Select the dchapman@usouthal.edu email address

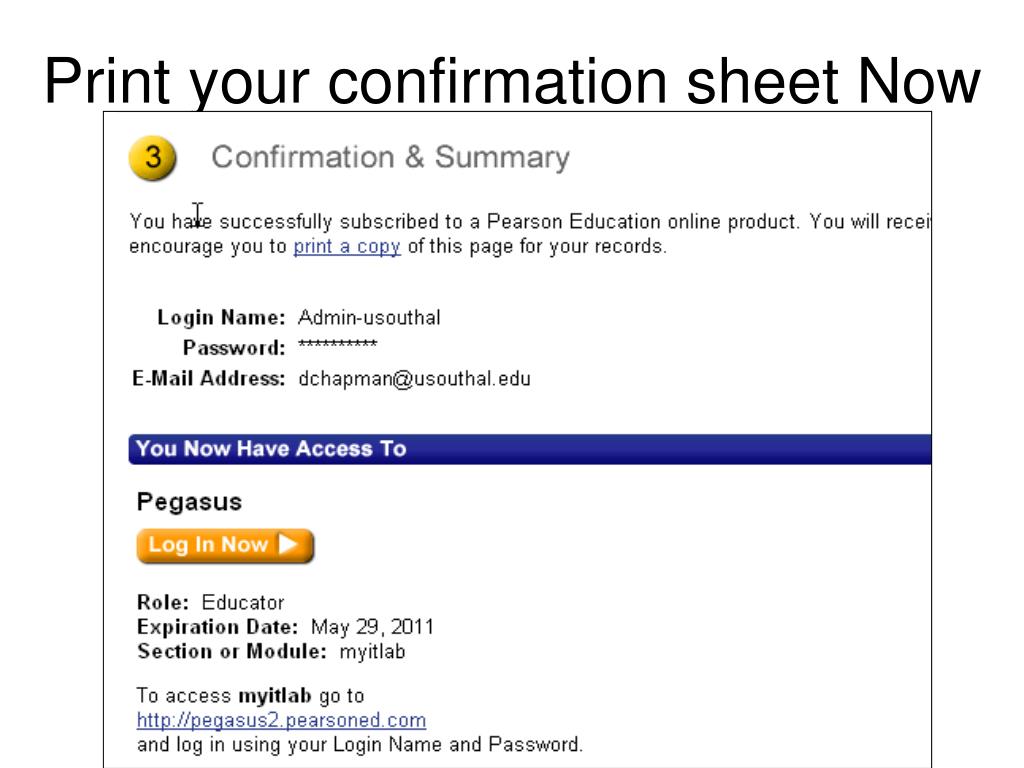point(415,379)
